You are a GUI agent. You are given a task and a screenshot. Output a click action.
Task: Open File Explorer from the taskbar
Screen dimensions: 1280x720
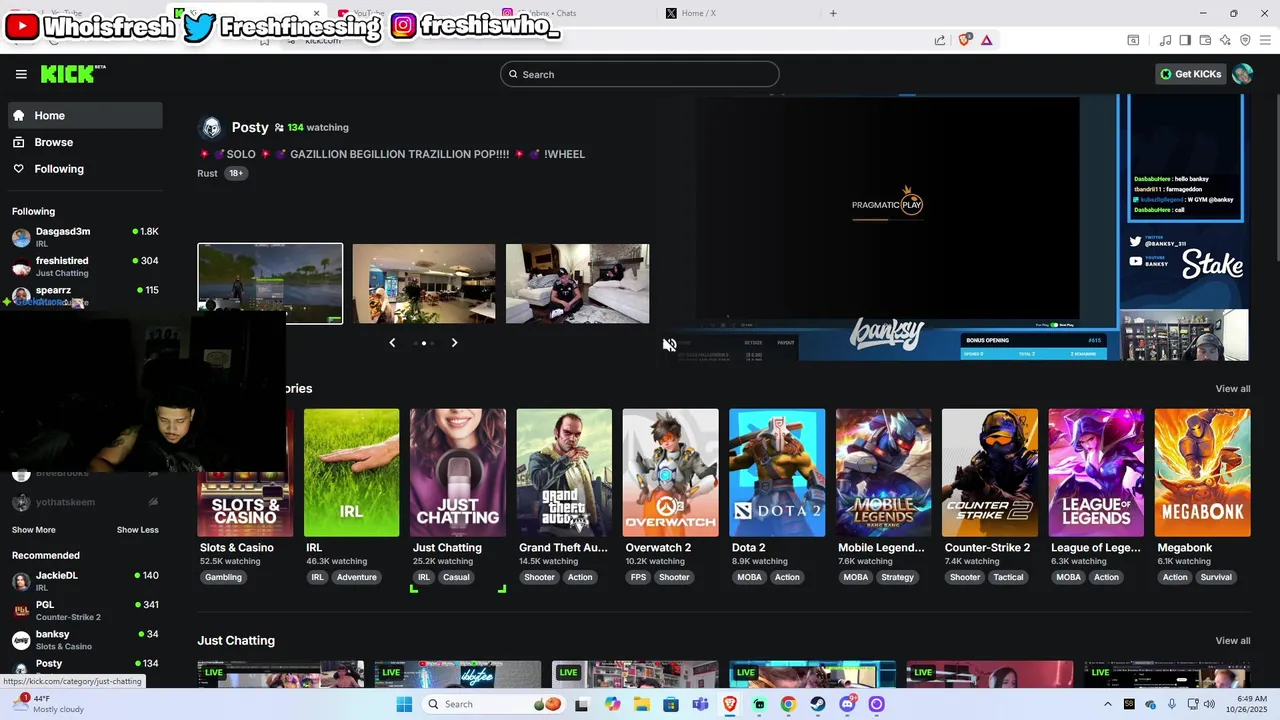pyautogui.click(x=642, y=704)
